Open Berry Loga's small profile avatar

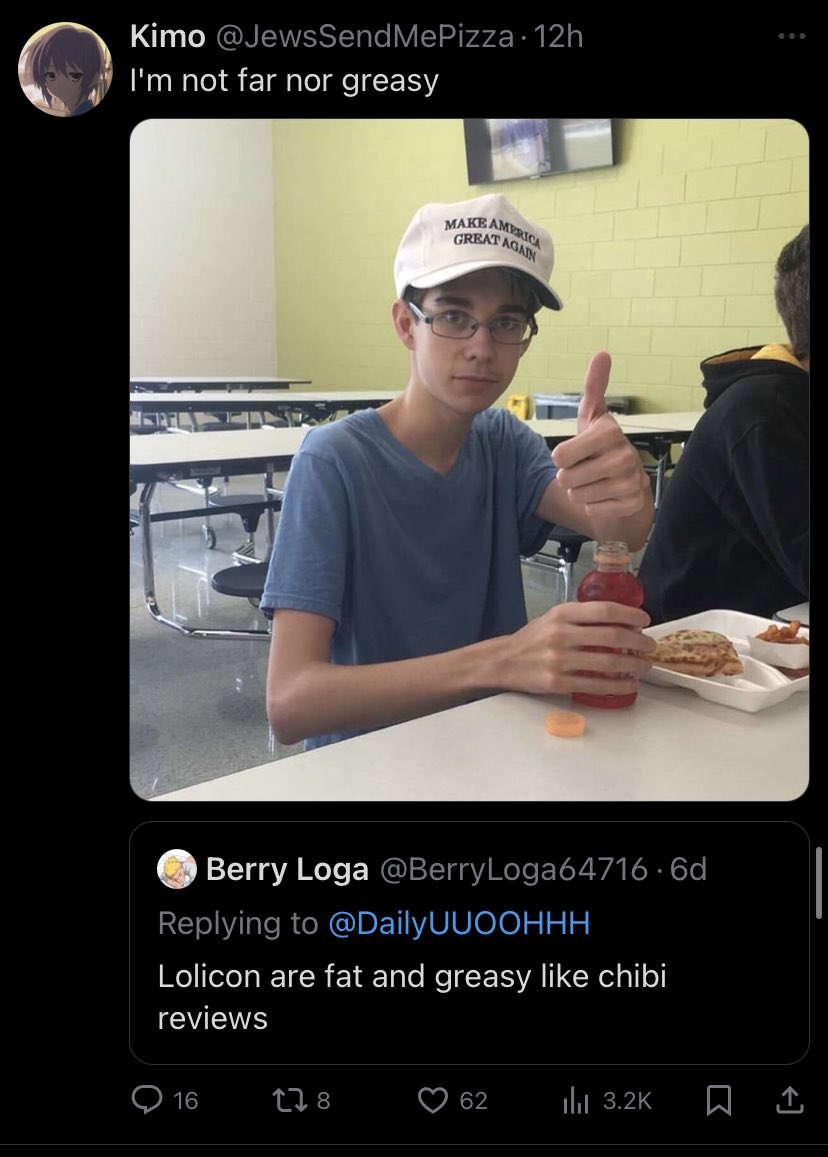[x=177, y=868]
